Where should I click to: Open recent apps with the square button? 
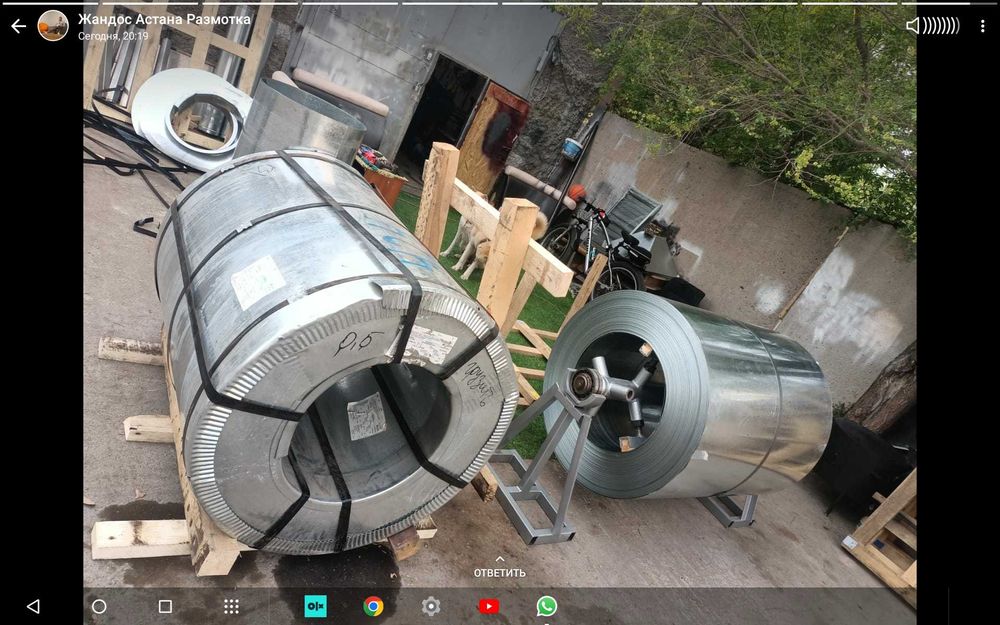click(x=165, y=606)
